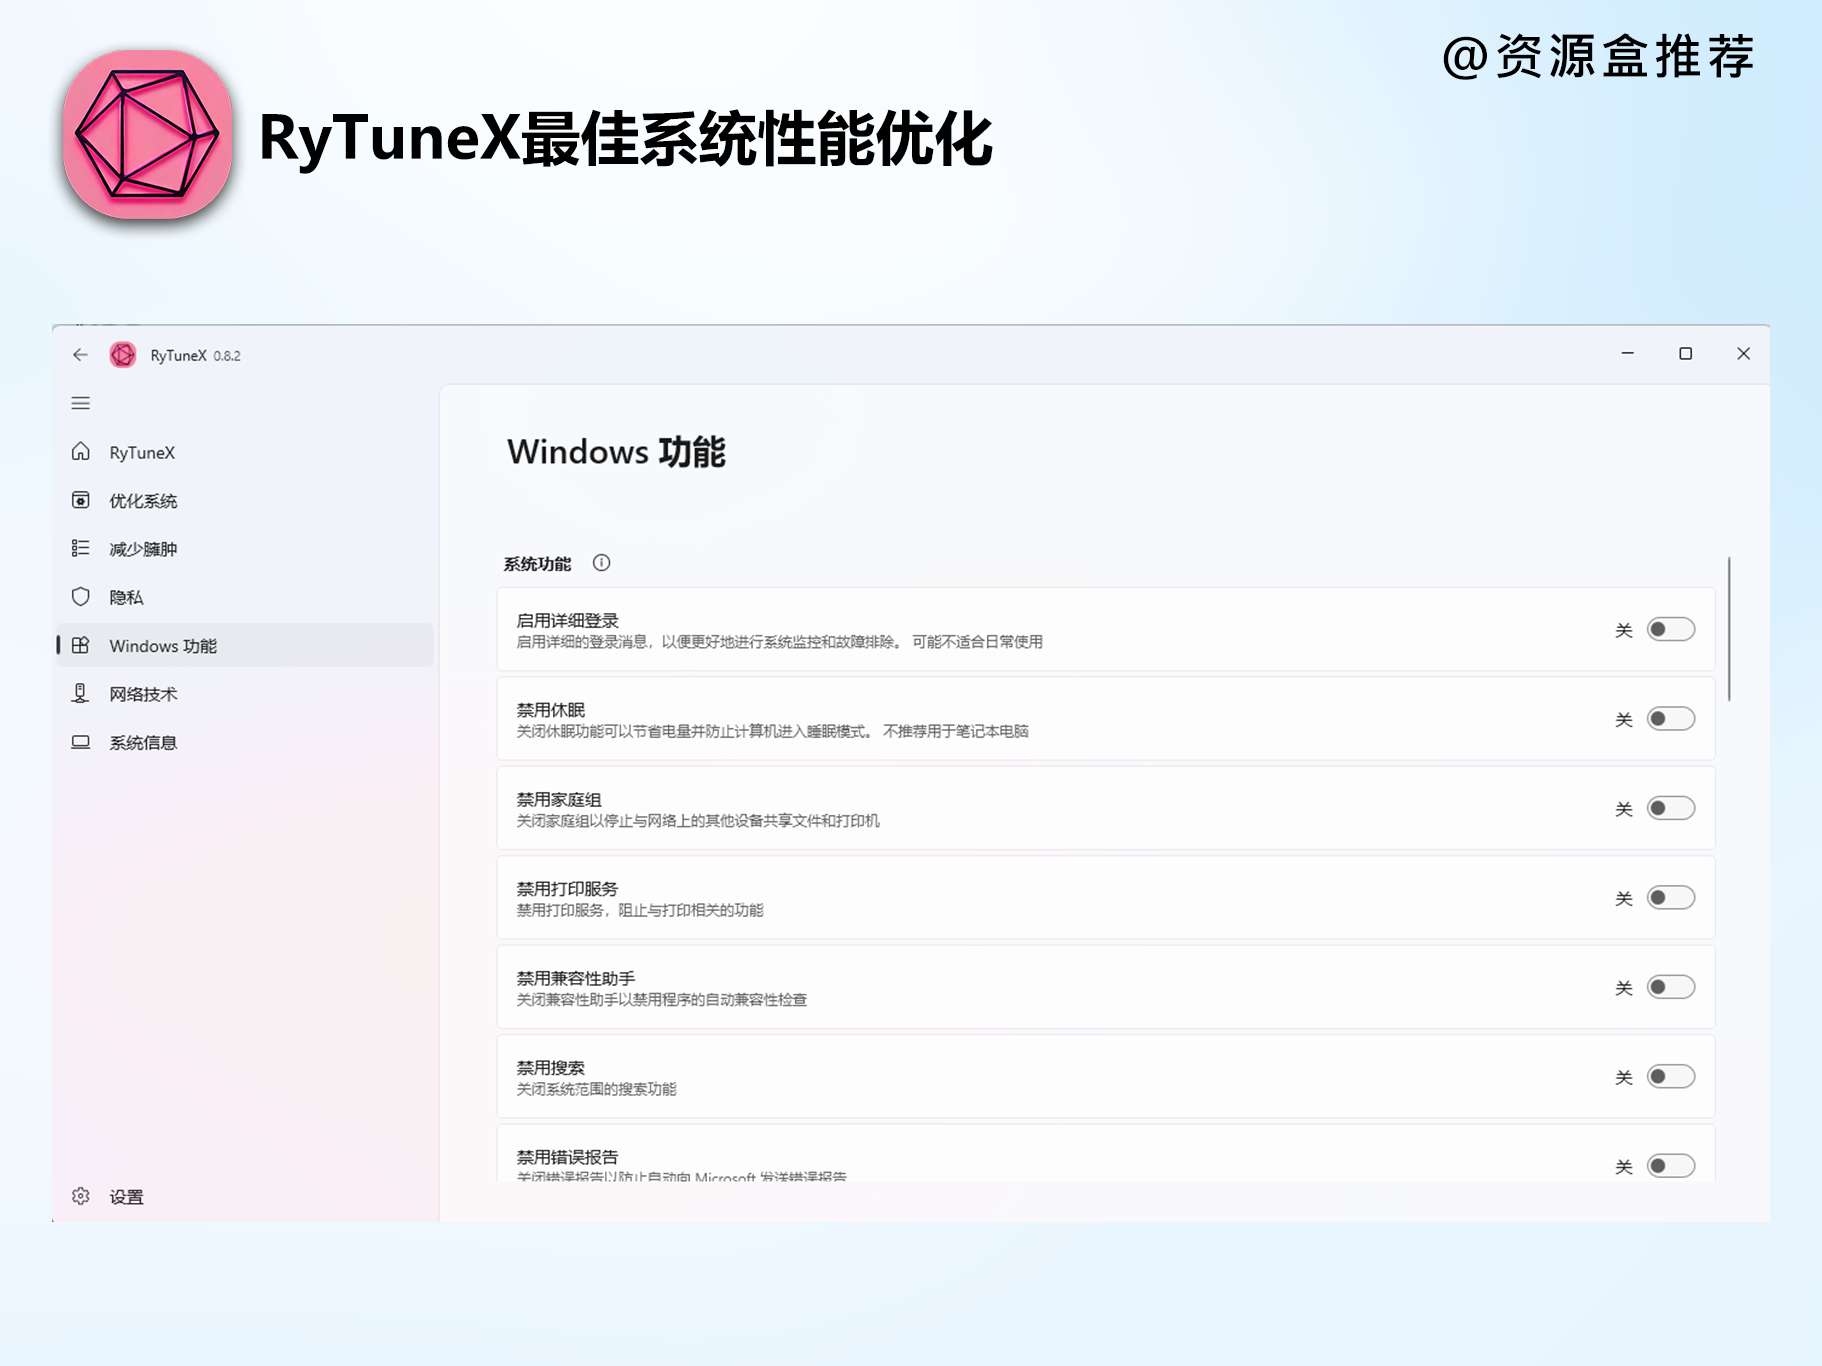Click the 设置 gear icon
Screen dimensions: 1822x1366
pyautogui.click(x=80, y=1197)
